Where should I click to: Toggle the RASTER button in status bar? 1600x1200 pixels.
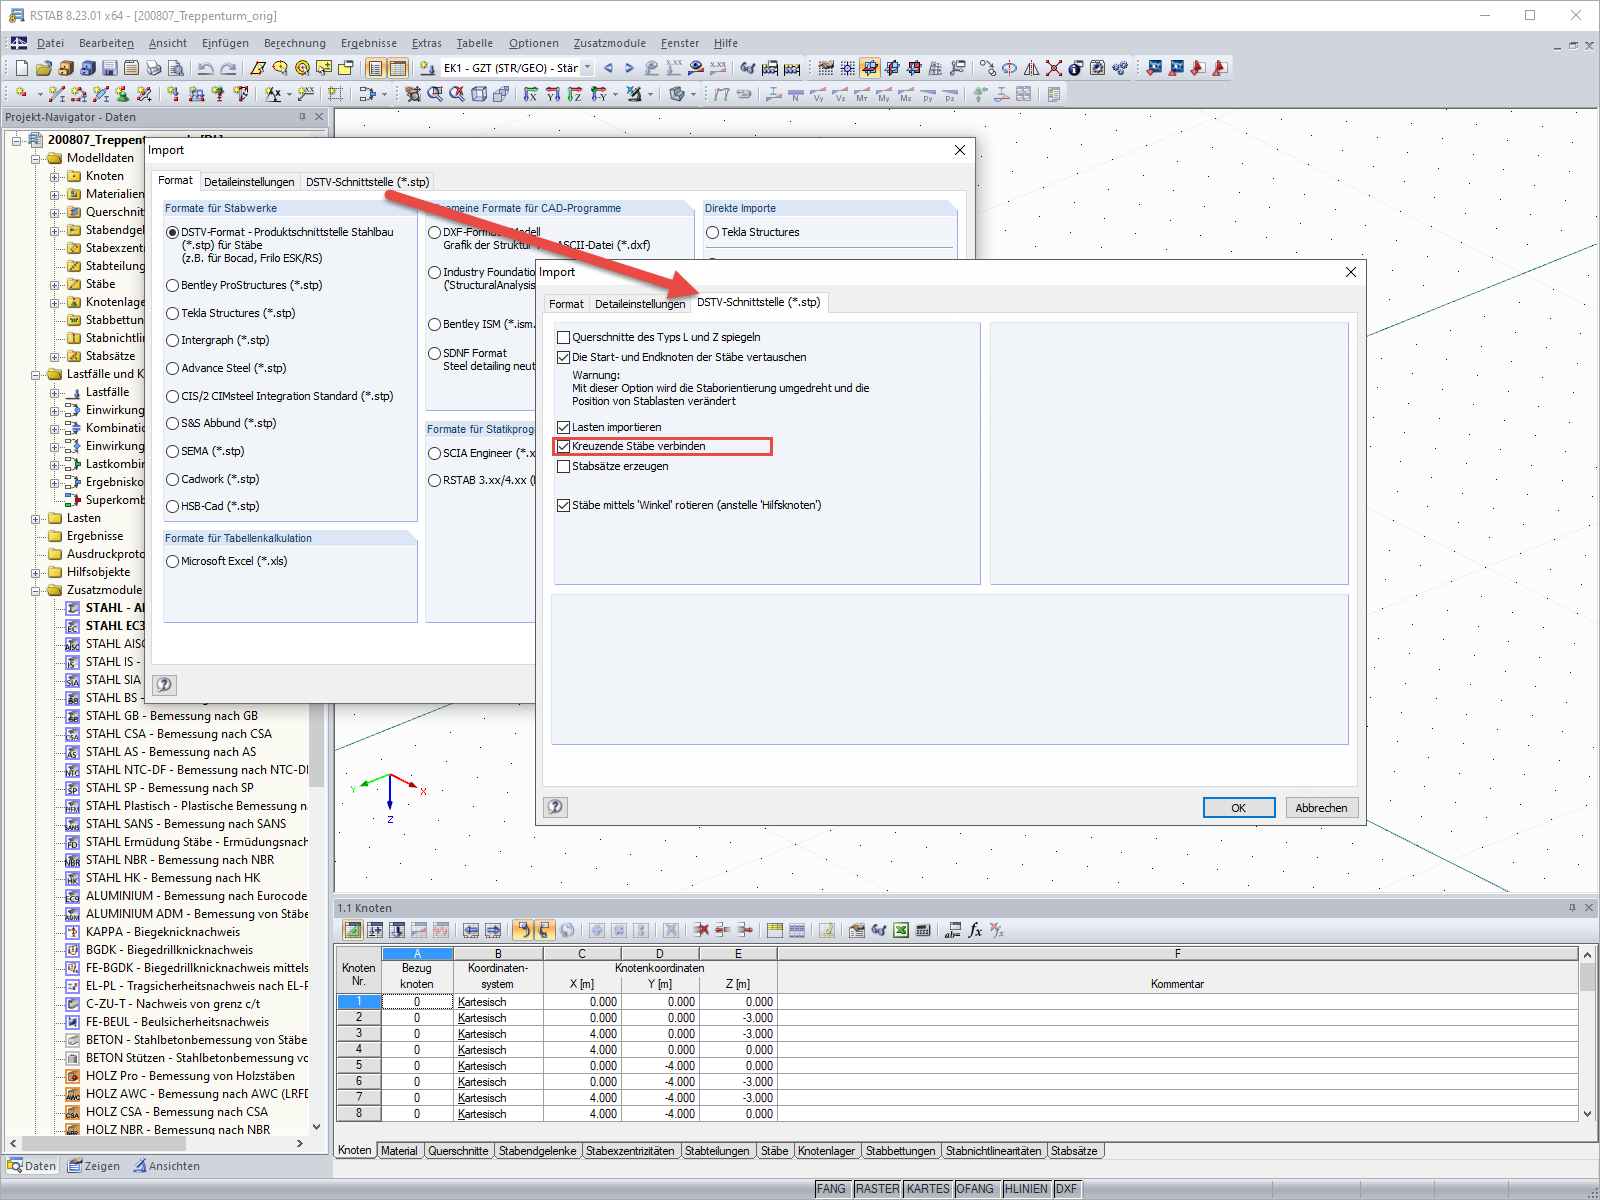click(877, 1189)
